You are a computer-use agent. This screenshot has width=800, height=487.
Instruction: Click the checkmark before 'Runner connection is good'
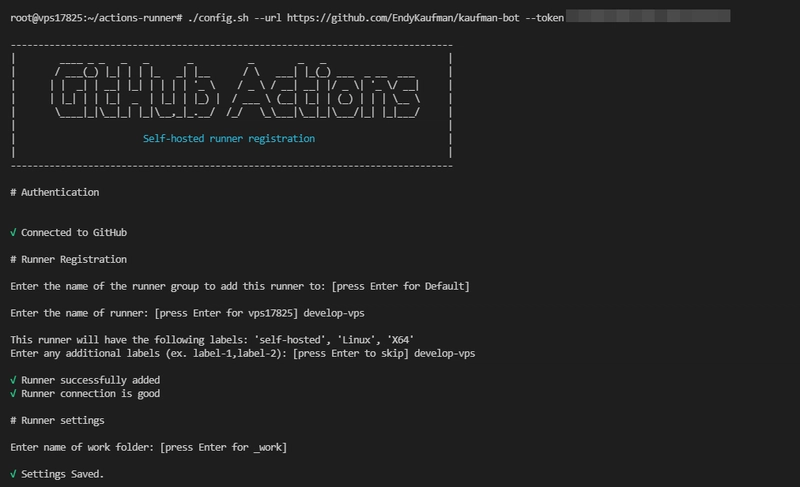[x=13, y=394]
